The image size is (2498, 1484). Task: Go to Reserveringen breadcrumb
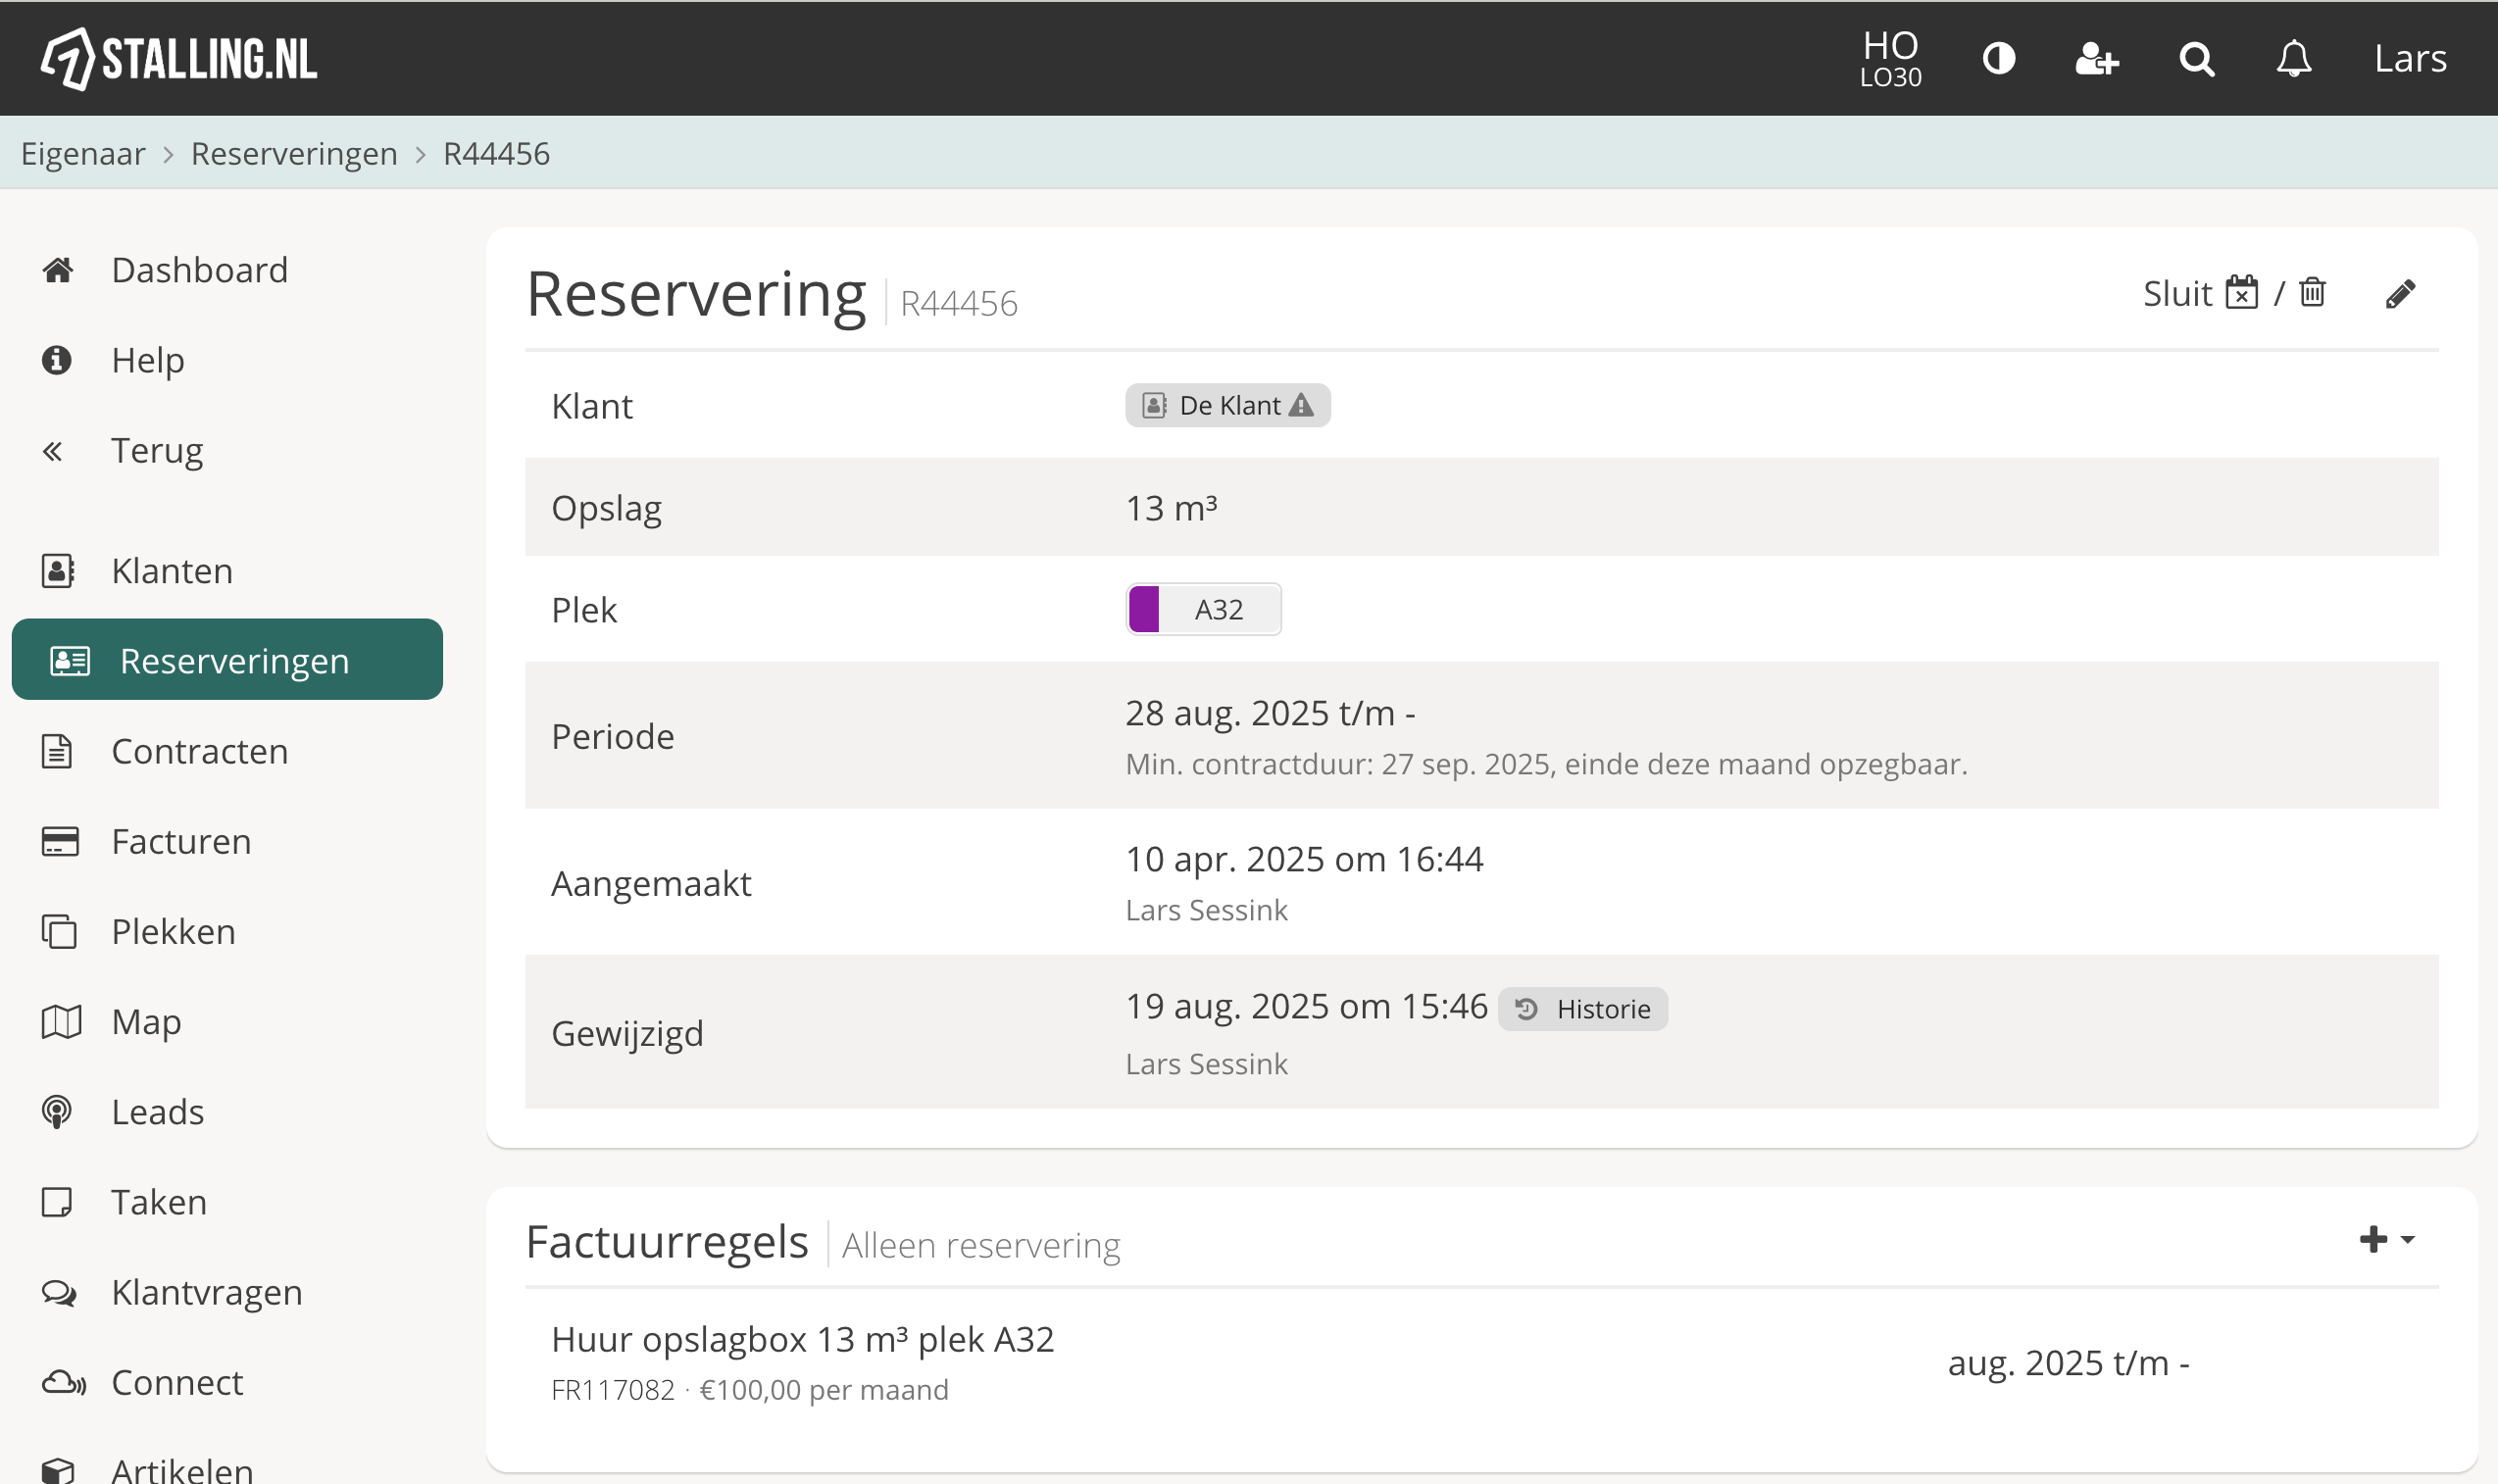point(294,153)
